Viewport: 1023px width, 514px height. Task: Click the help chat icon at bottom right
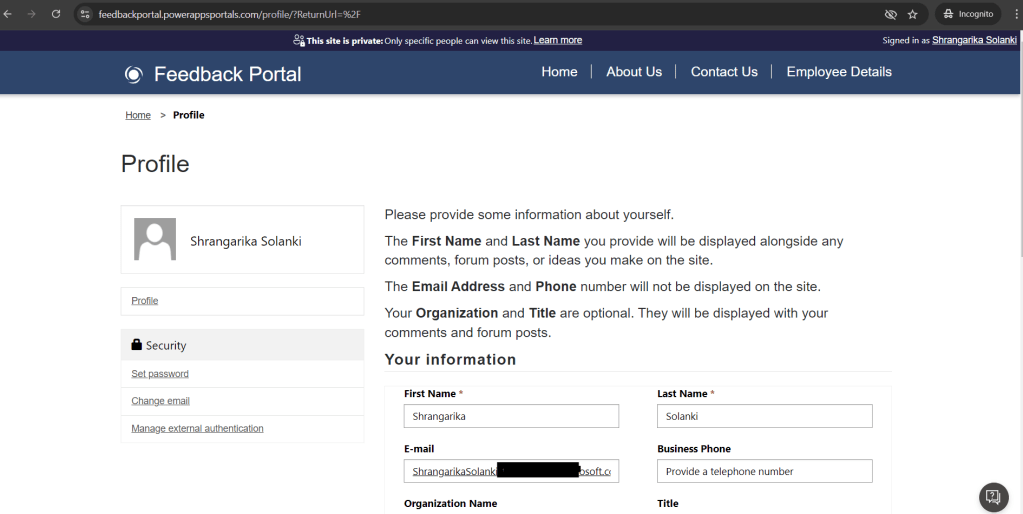(x=992, y=496)
